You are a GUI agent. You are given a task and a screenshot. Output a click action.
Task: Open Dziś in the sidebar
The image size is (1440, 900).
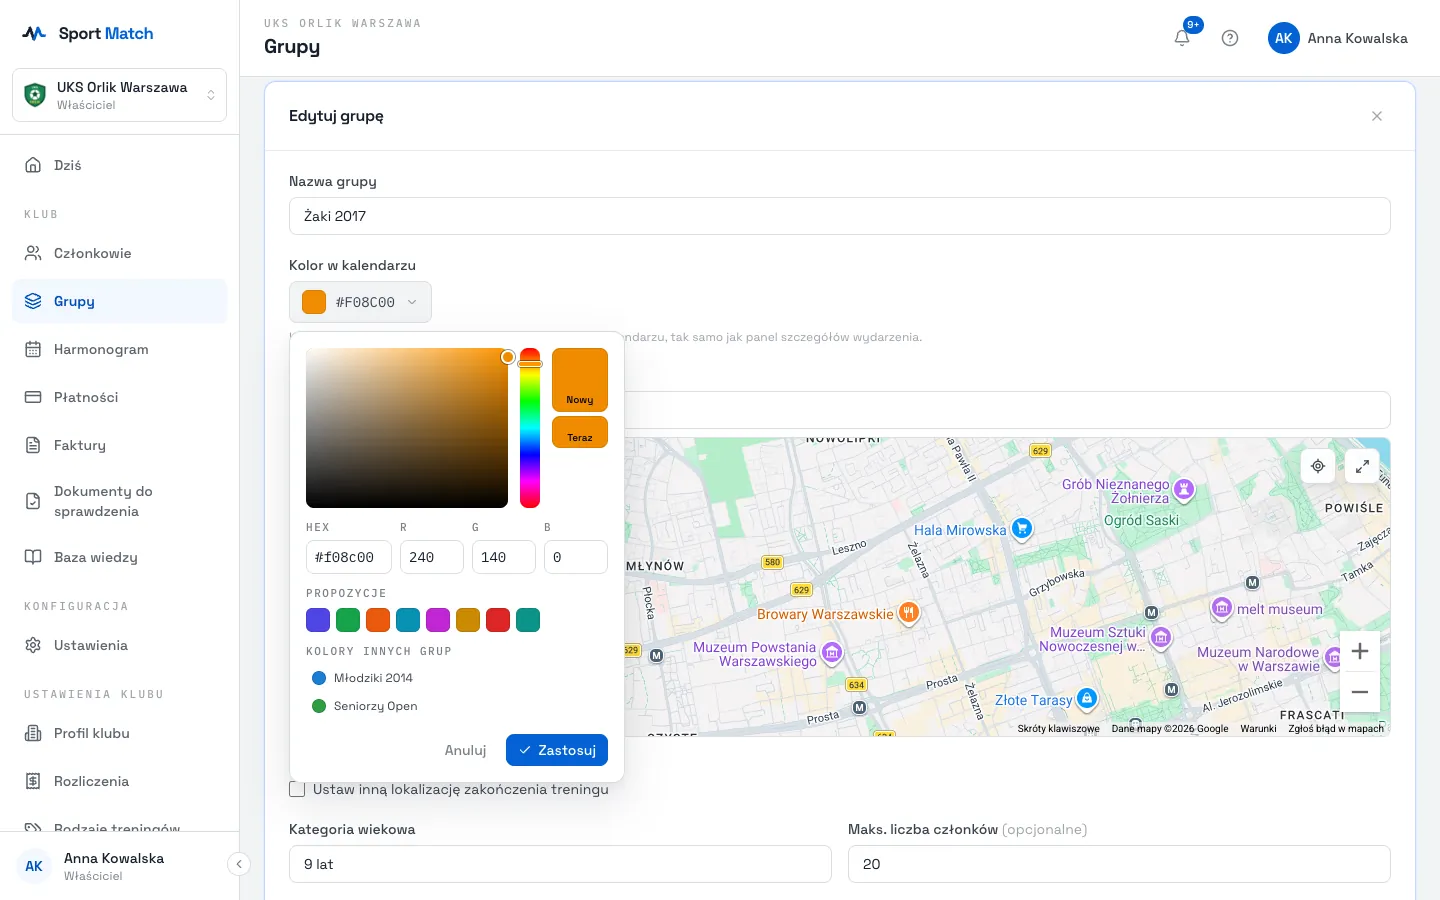[119, 165]
